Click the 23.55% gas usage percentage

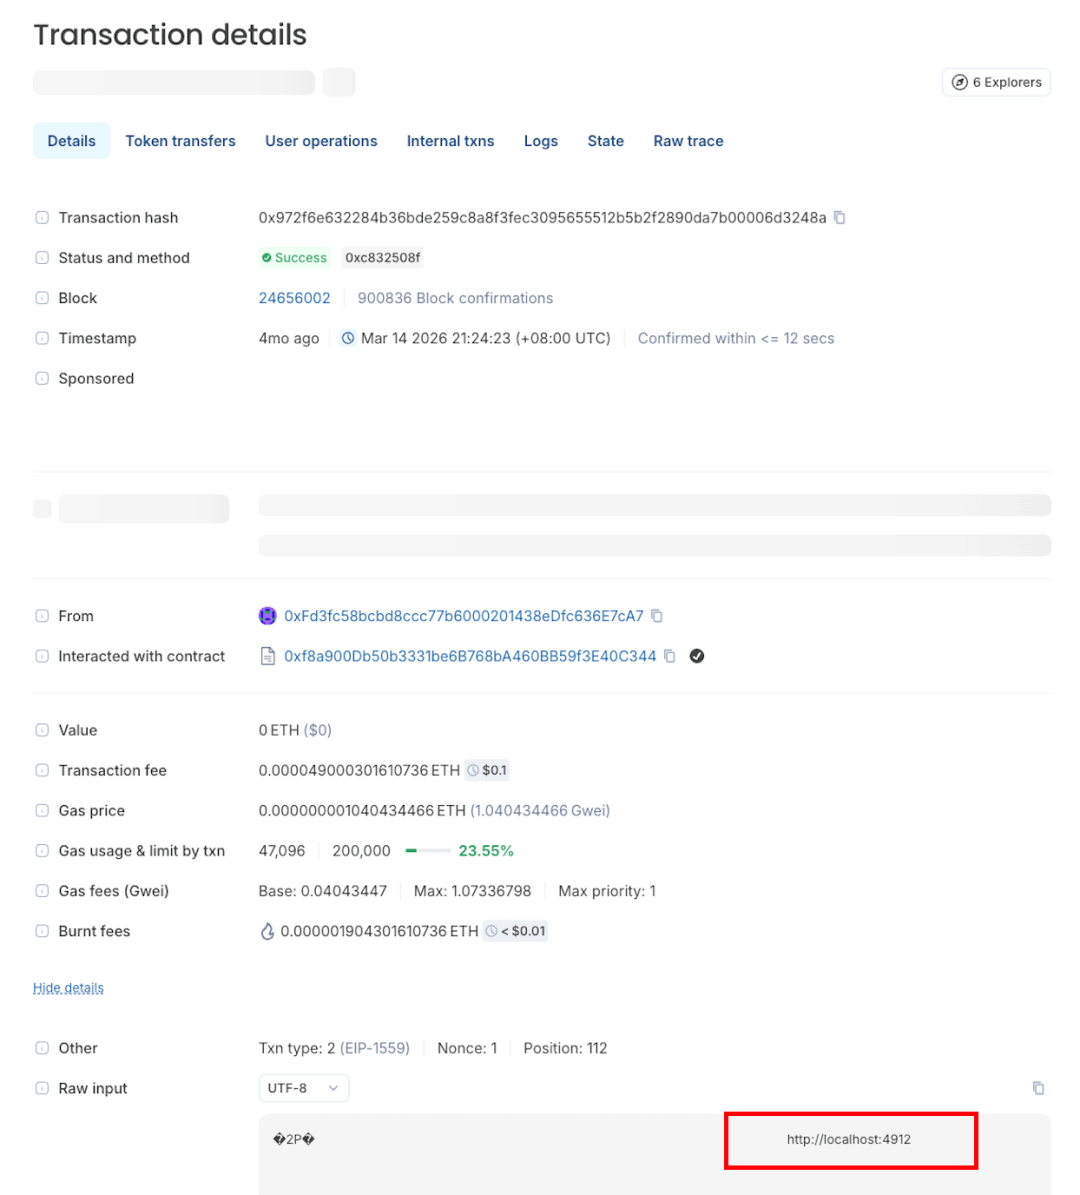[x=486, y=851]
